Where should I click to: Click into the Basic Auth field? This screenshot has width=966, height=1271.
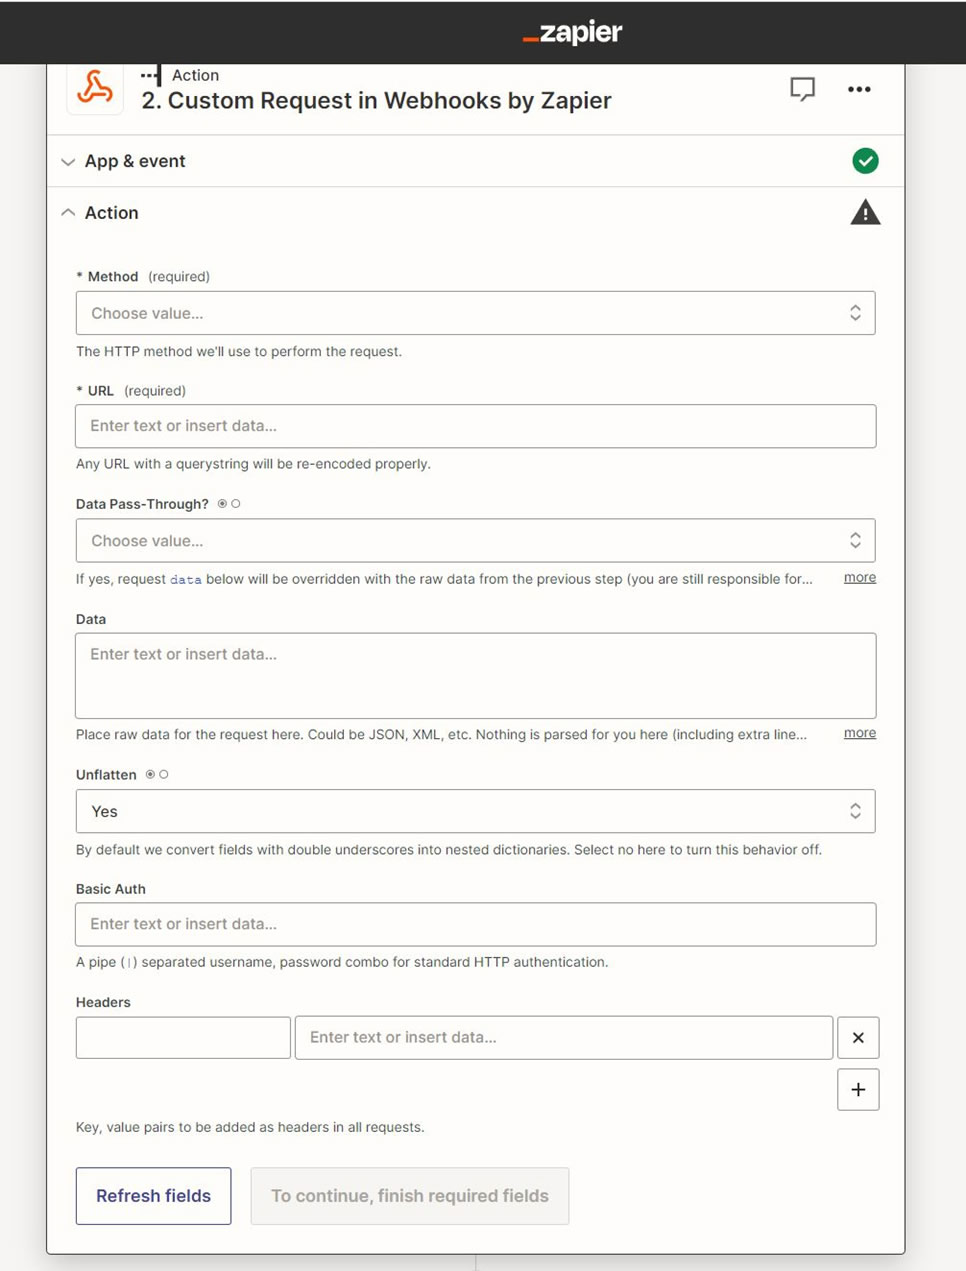[x=475, y=924]
